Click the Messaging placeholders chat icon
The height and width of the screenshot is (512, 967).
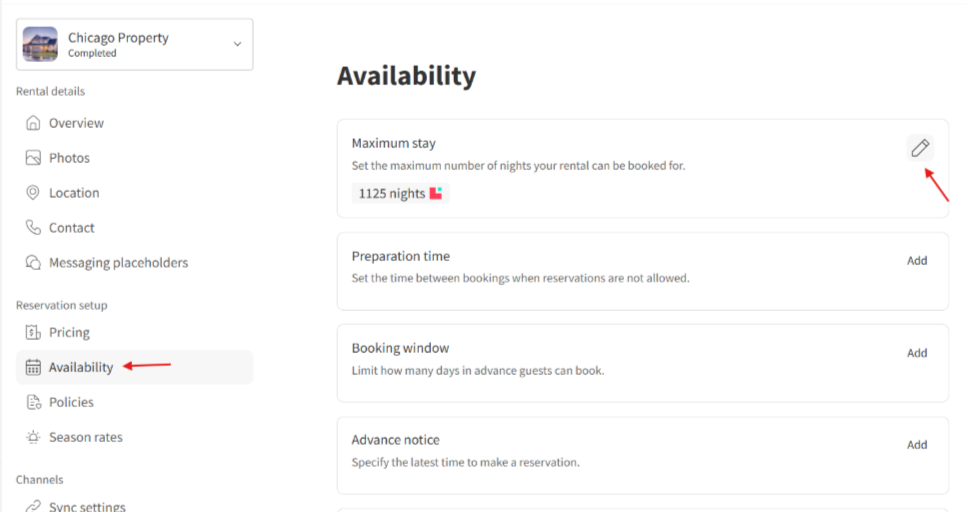(33, 263)
